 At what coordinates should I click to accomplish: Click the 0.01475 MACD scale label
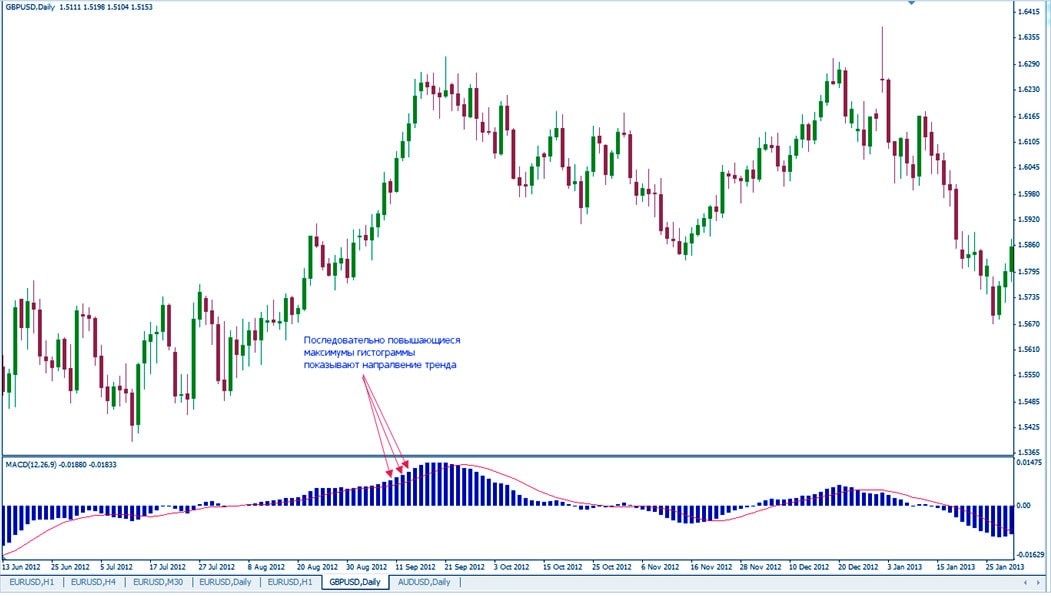click(1031, 463)
